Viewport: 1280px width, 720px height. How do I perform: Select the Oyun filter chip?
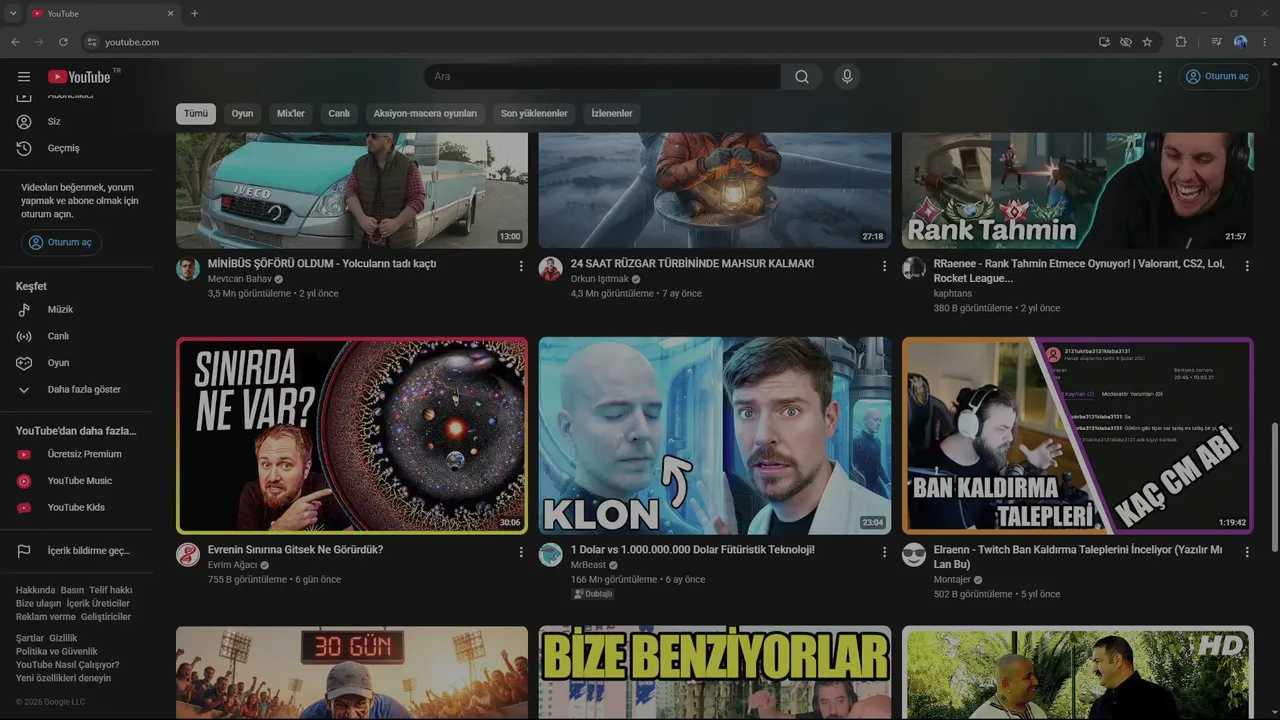(243, 114)
